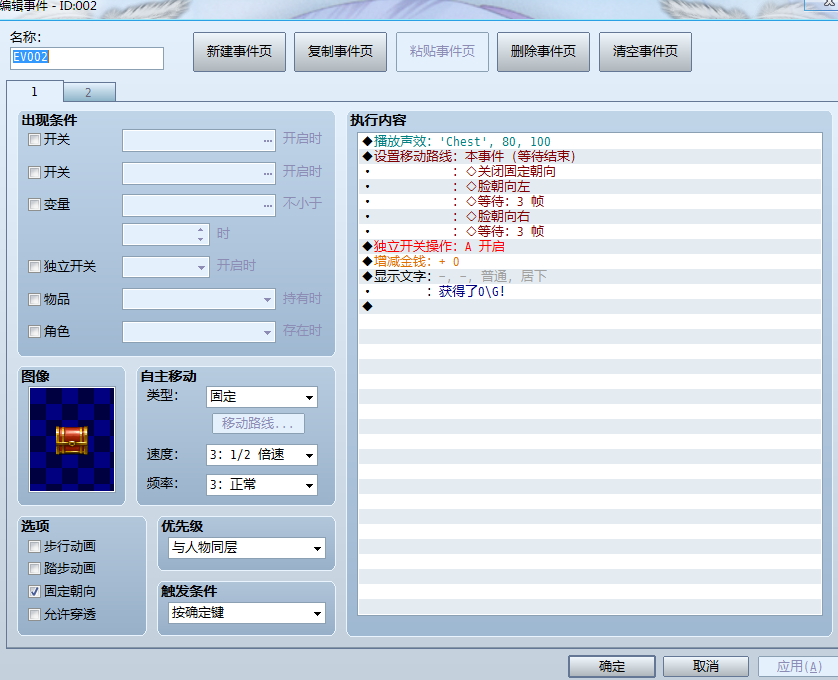Image resolution: width=838 pixels, height=680 pixels.
Task: Click the 复制事件页 button
Action: point(340,52)
